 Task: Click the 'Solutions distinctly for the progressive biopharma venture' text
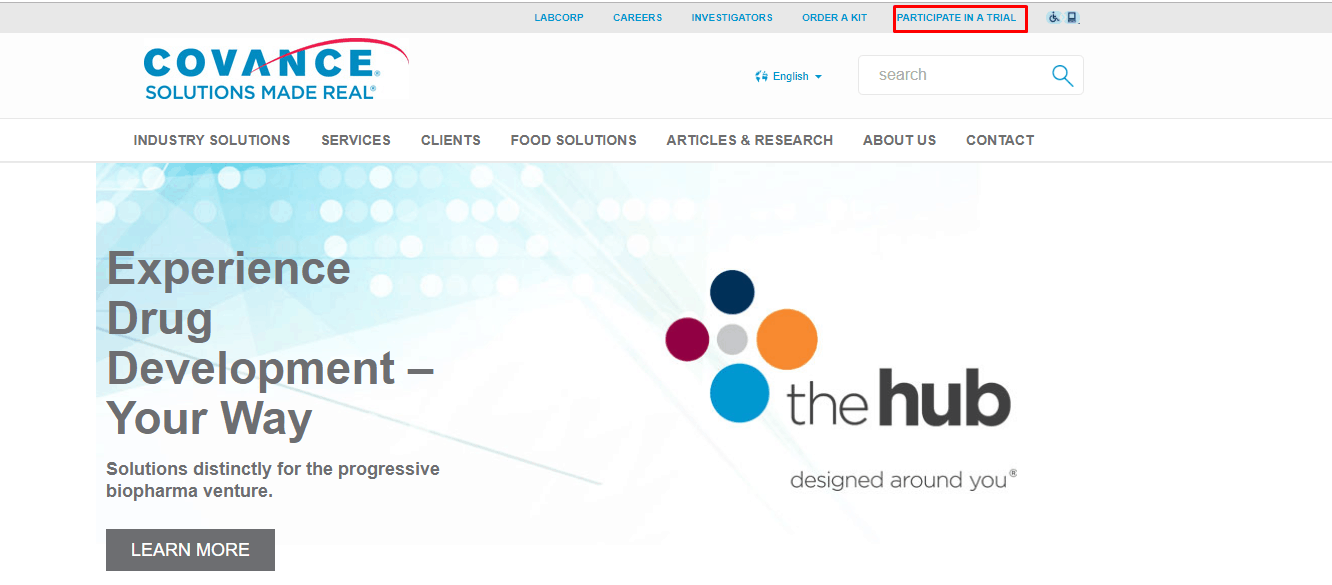point(273,480)
